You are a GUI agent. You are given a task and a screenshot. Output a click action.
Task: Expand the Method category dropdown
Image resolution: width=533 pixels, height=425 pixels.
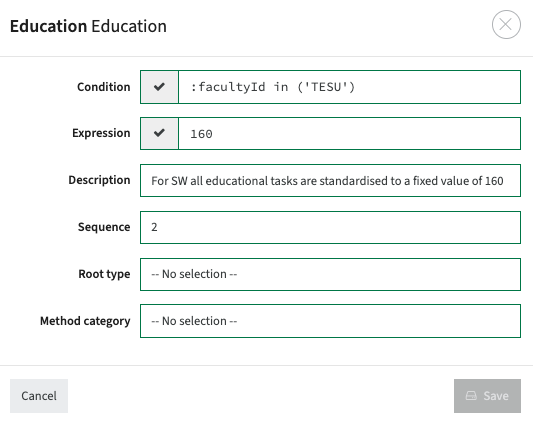[330, 321]
